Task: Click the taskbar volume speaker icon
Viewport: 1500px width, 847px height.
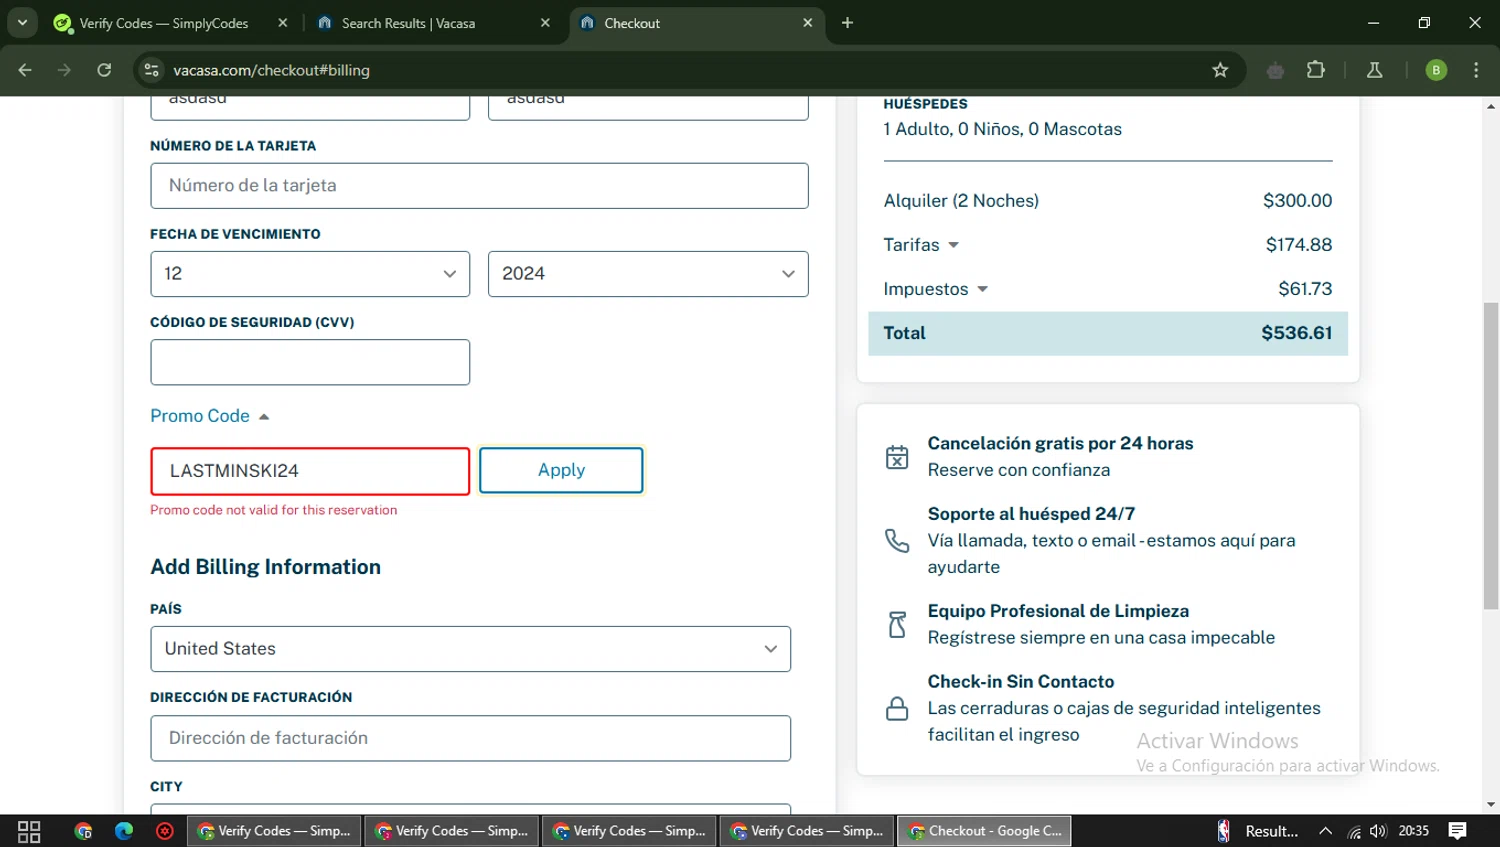Action: (x=1379, y=831)
